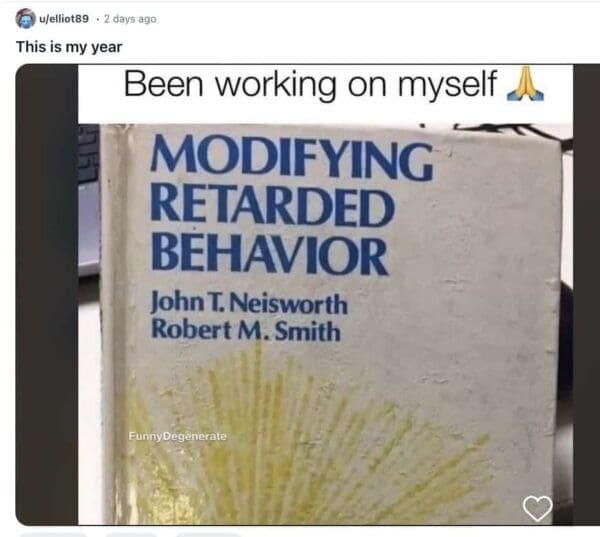Click the word BEHAVIOR on the book cover

(270, 254)
